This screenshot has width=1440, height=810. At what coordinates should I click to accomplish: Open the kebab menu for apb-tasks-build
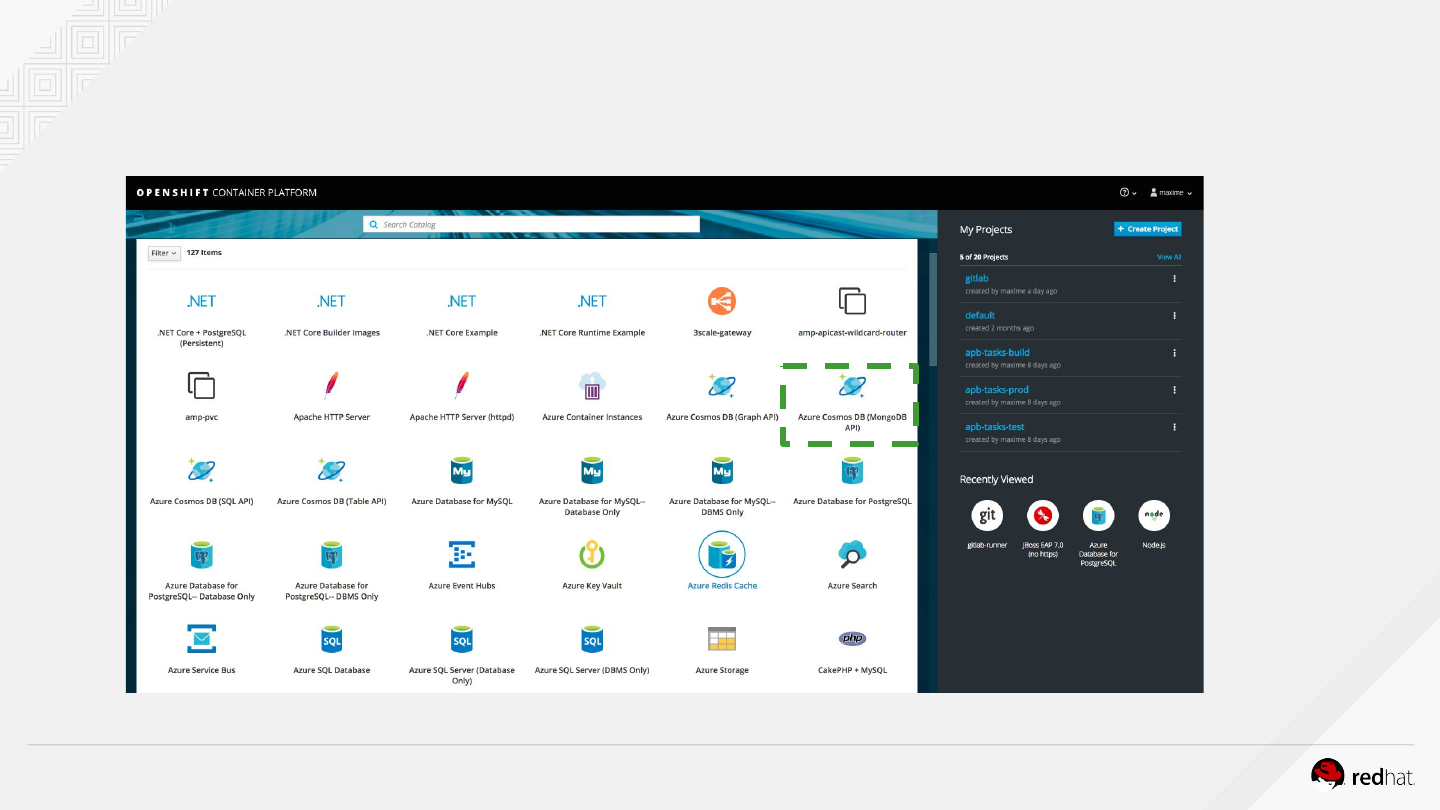tap(1174, 353)
